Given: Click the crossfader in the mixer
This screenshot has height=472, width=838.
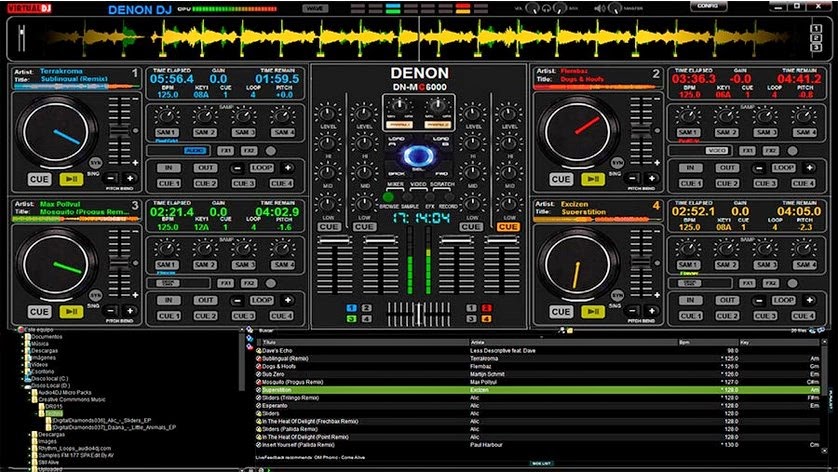Looking at the screenshot, I should click(419, 312).
